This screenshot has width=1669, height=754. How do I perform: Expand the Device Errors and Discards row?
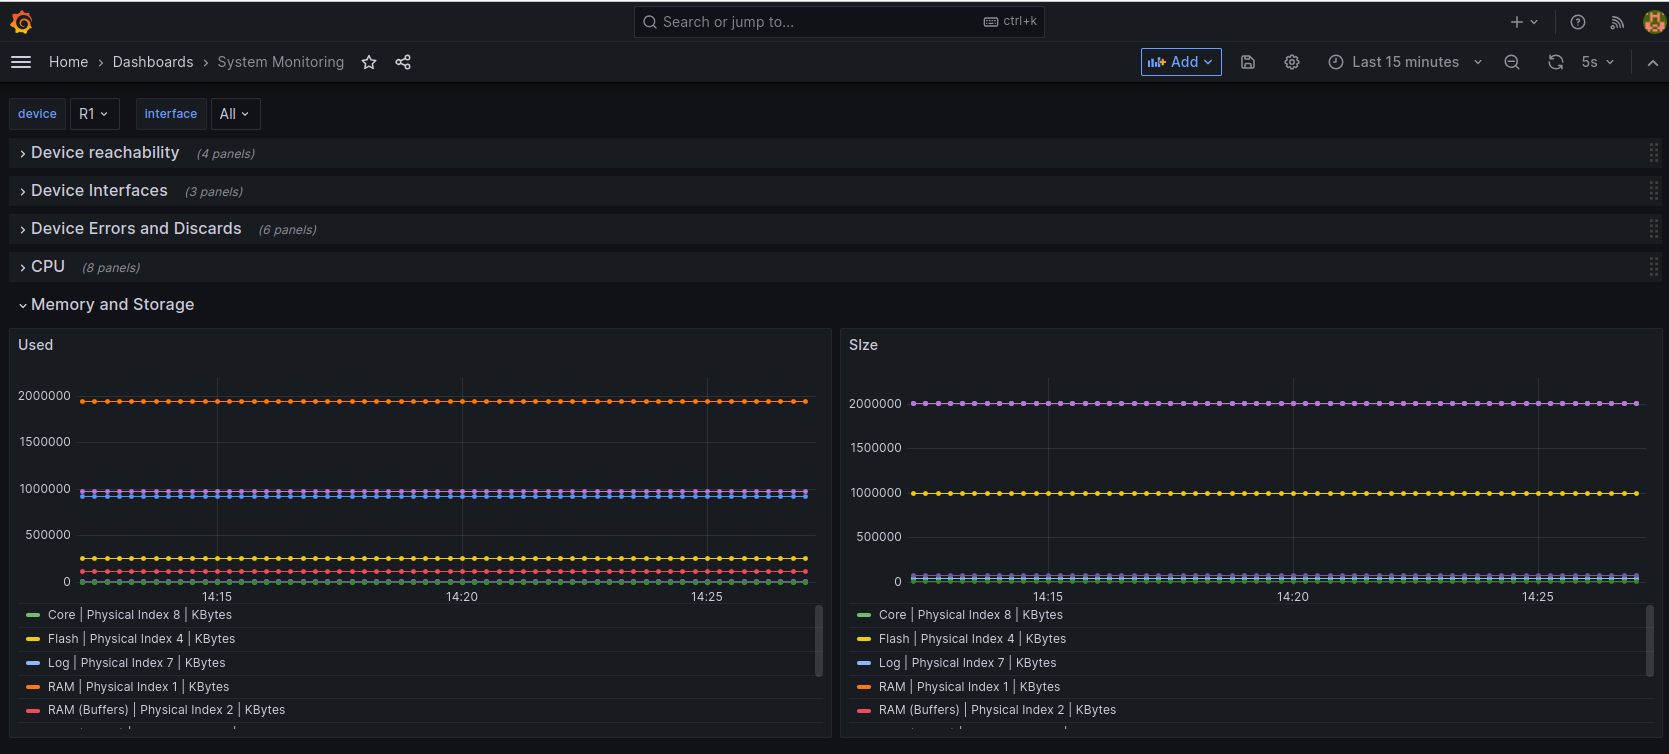(x=136, y=229)
